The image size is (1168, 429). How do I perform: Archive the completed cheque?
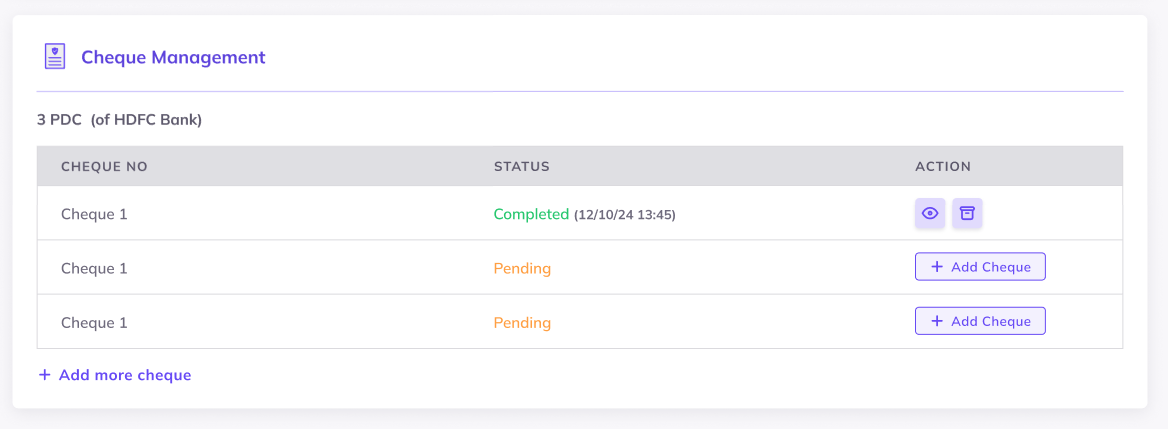pos(967,213)
